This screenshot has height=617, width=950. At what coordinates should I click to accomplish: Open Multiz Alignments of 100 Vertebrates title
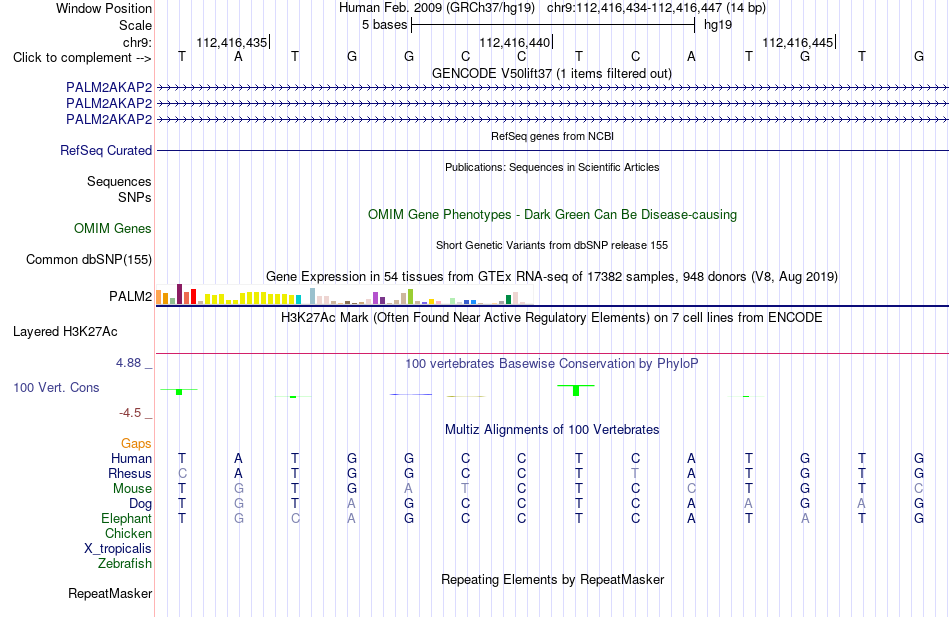click(552, 430)
